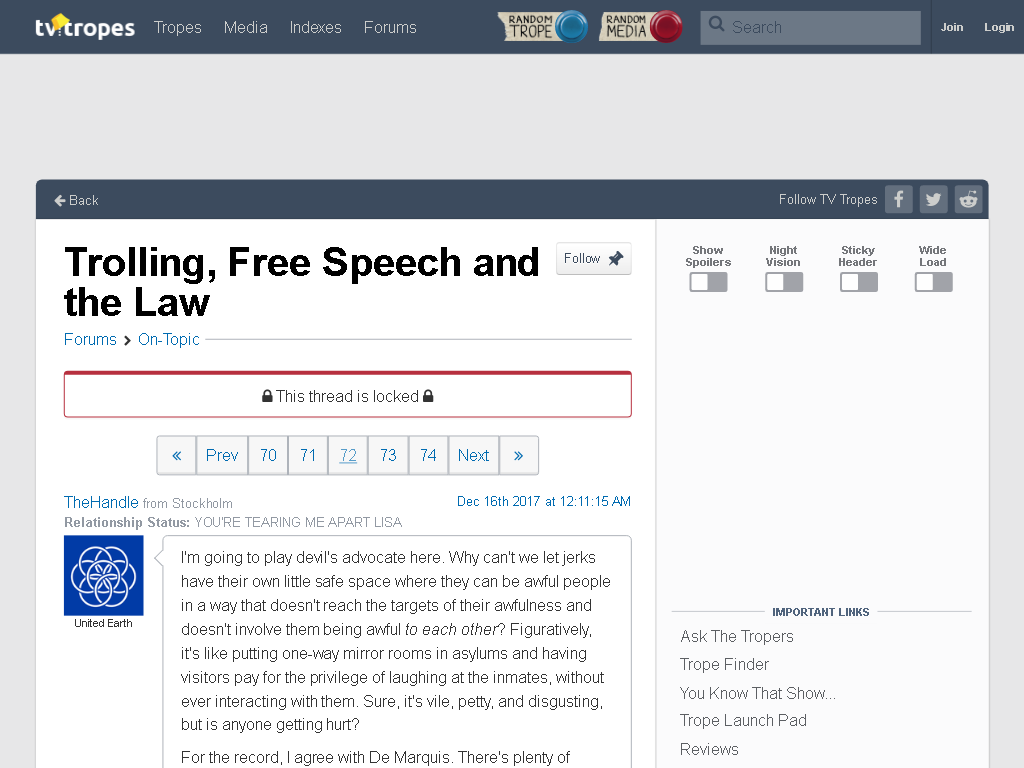Click the Random Trope blue button
1024x768 pixels.
(543, 27)
